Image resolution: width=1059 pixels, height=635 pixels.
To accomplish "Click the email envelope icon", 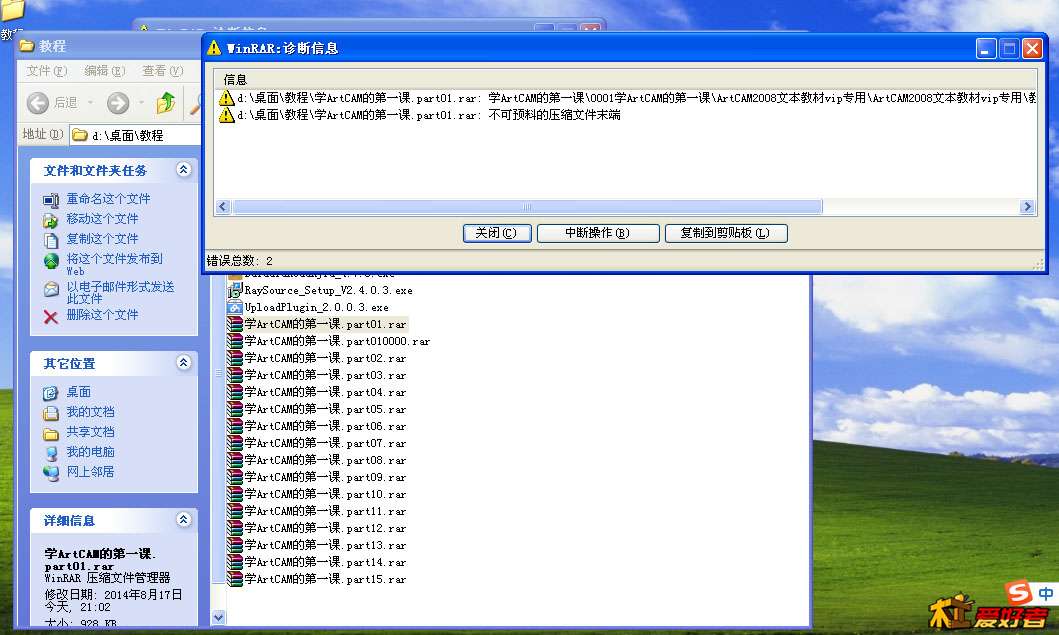I will 51,289.
